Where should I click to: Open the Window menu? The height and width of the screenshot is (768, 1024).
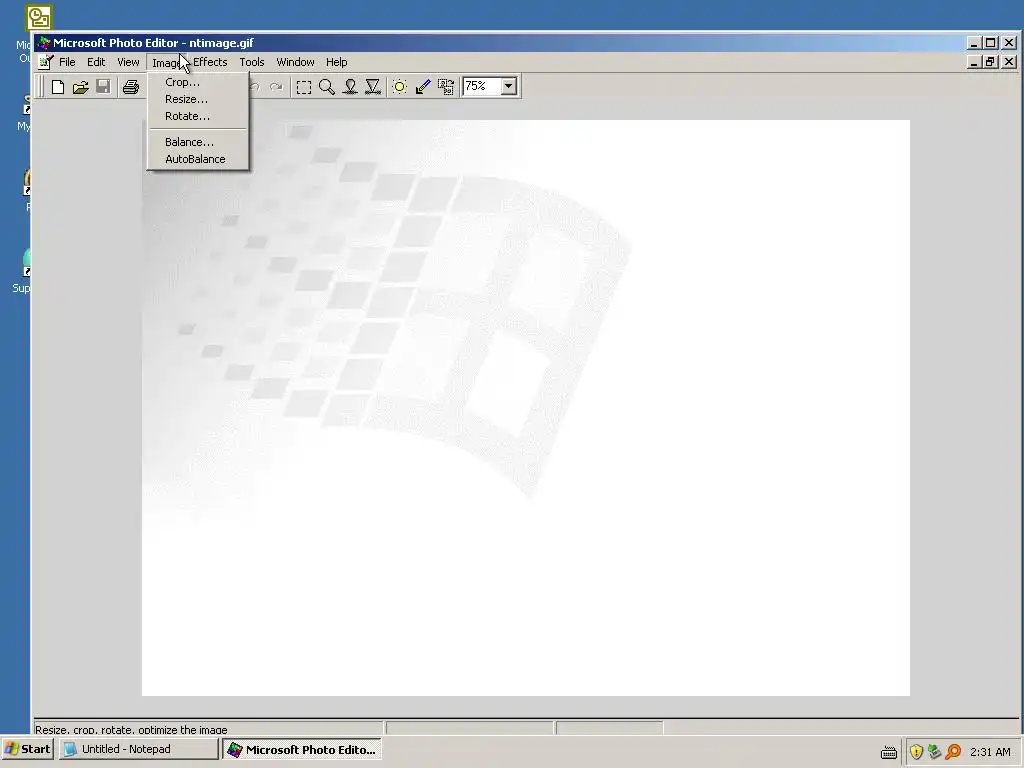tap(295, 62)
